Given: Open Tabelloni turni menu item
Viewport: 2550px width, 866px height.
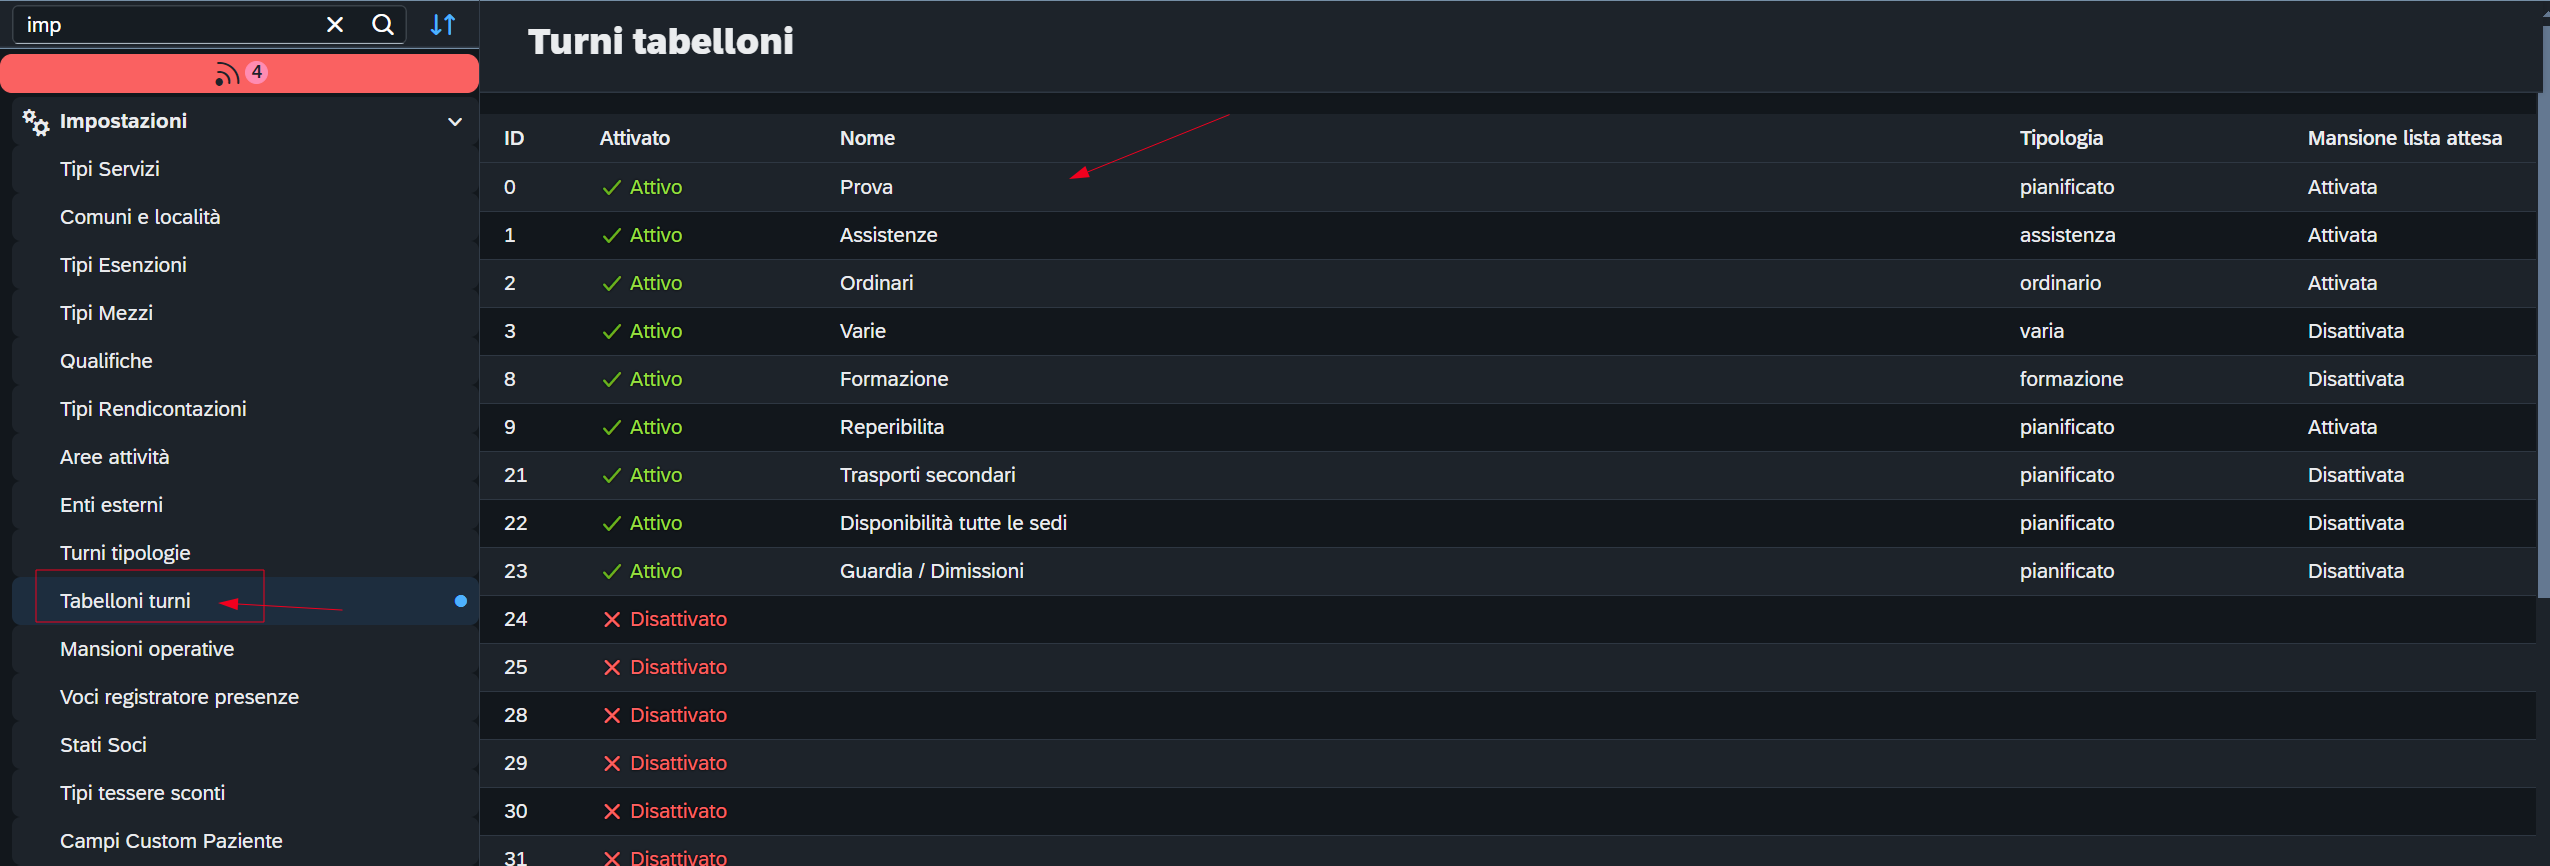Looking at the screenshot, I should tap(125, 601).
